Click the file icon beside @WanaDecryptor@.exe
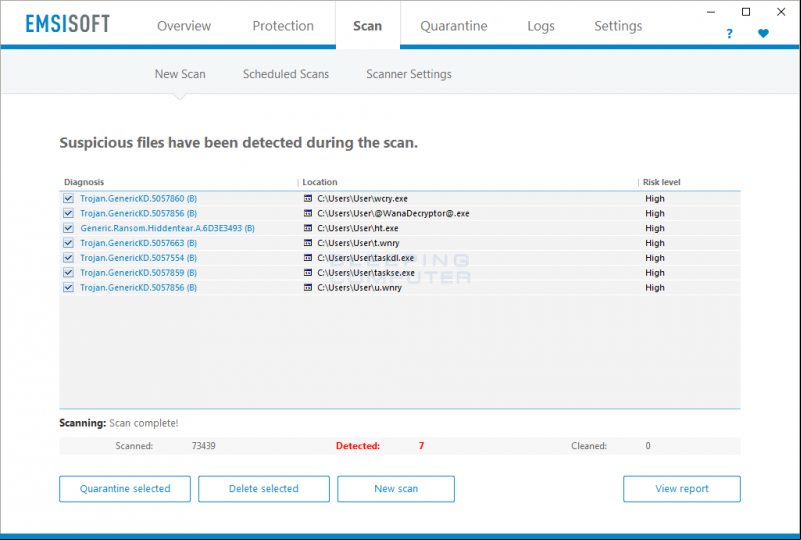The image size is (801, 540). tap(308, 213)
